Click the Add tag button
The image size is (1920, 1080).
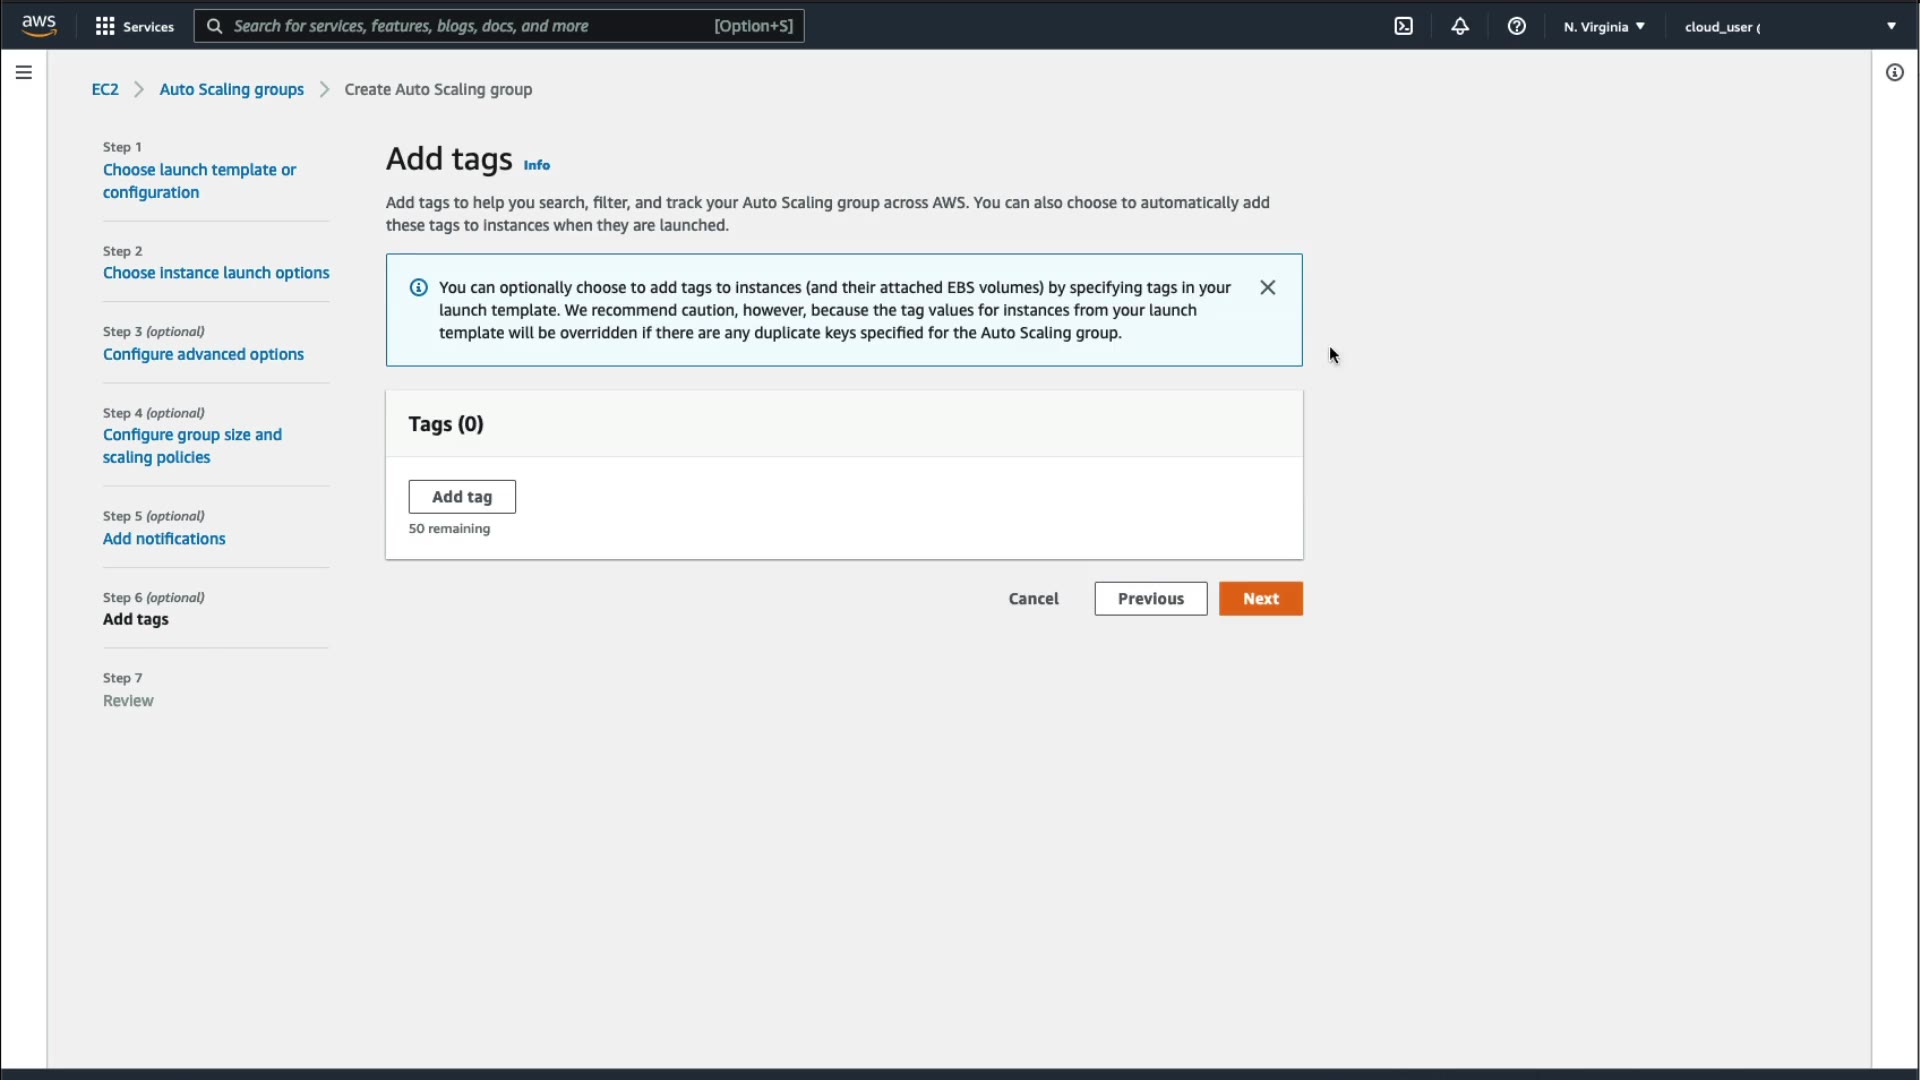point(462,496)
